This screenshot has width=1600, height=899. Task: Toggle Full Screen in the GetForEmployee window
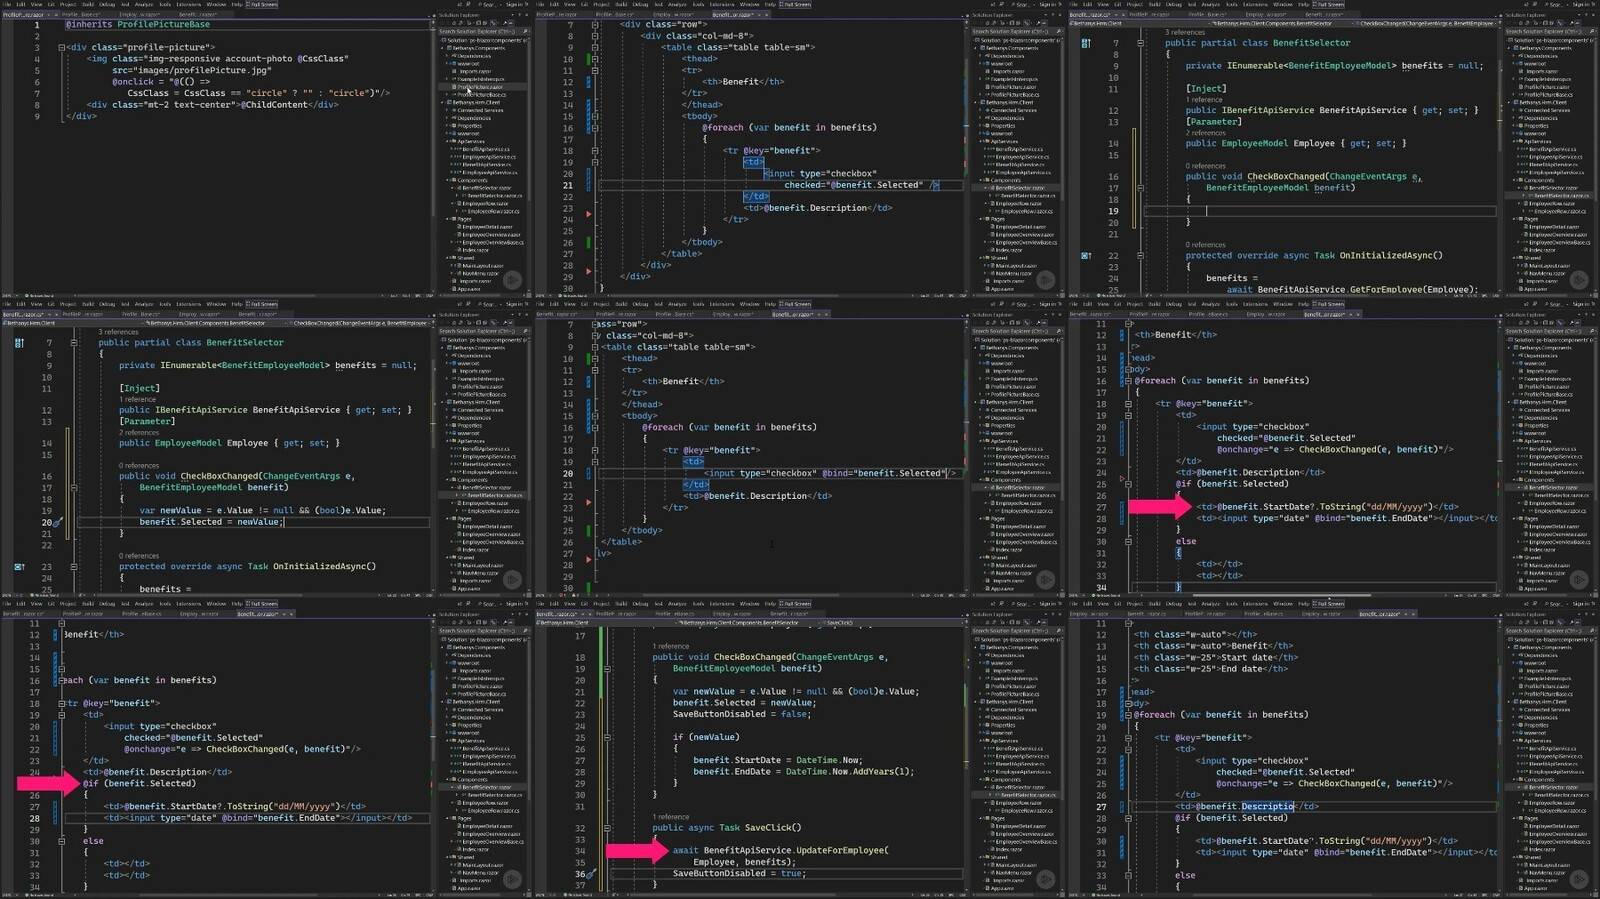click(x=1328, y=4)
